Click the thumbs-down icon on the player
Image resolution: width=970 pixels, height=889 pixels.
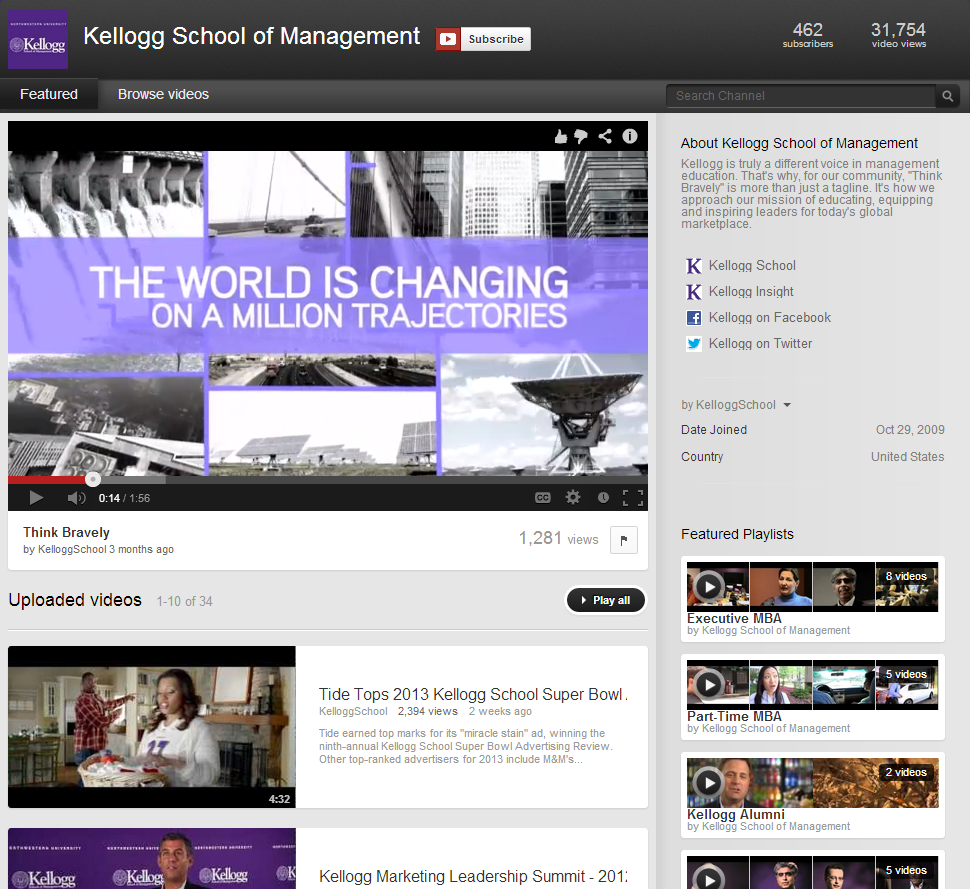click(582, 136)
